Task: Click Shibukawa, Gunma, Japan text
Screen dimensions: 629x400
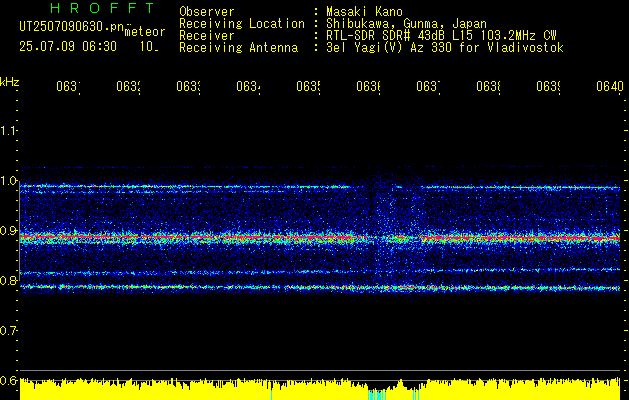Action: click(406, 24)
